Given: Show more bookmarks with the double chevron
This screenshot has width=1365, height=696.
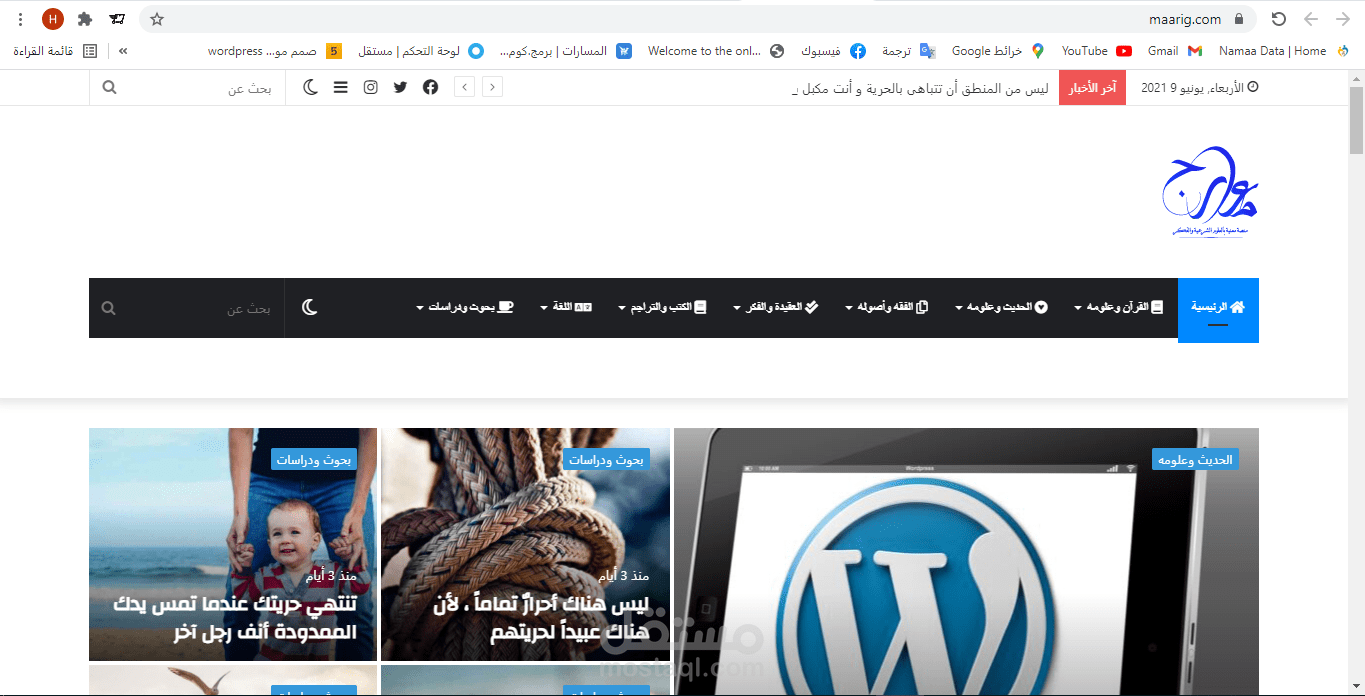Looking at the screenshot, I should 123,51.
